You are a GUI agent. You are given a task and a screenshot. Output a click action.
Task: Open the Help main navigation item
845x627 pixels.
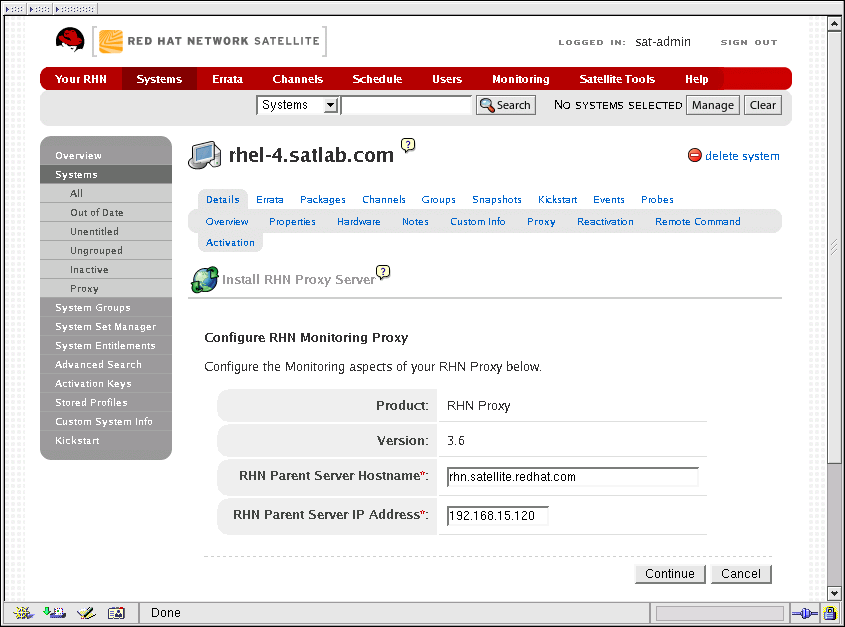(x=696, y=79)
